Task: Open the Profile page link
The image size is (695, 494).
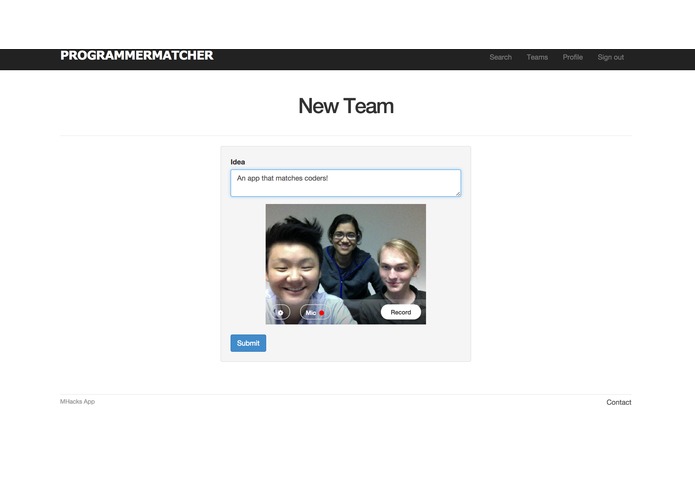Action: click(x=573, y=57)
